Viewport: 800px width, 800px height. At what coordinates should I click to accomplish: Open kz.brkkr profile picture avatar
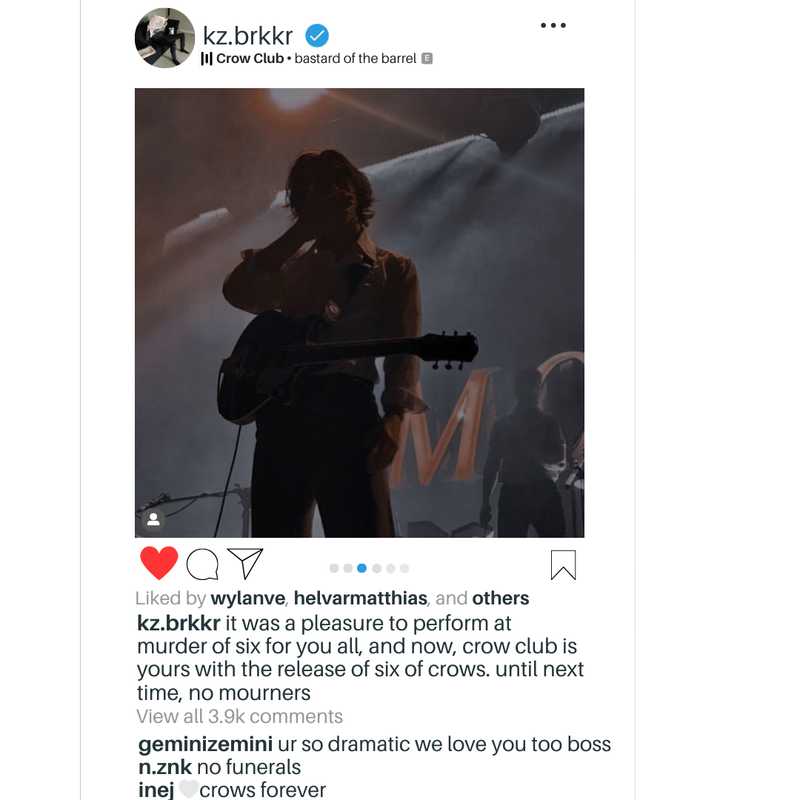click(164, 38)
